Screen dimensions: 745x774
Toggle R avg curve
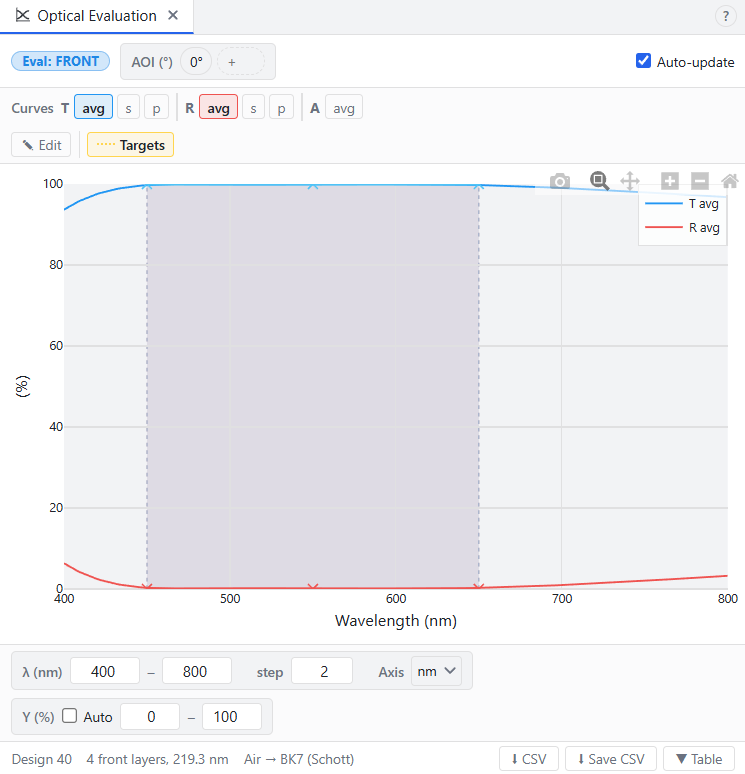tap(218, 107)
